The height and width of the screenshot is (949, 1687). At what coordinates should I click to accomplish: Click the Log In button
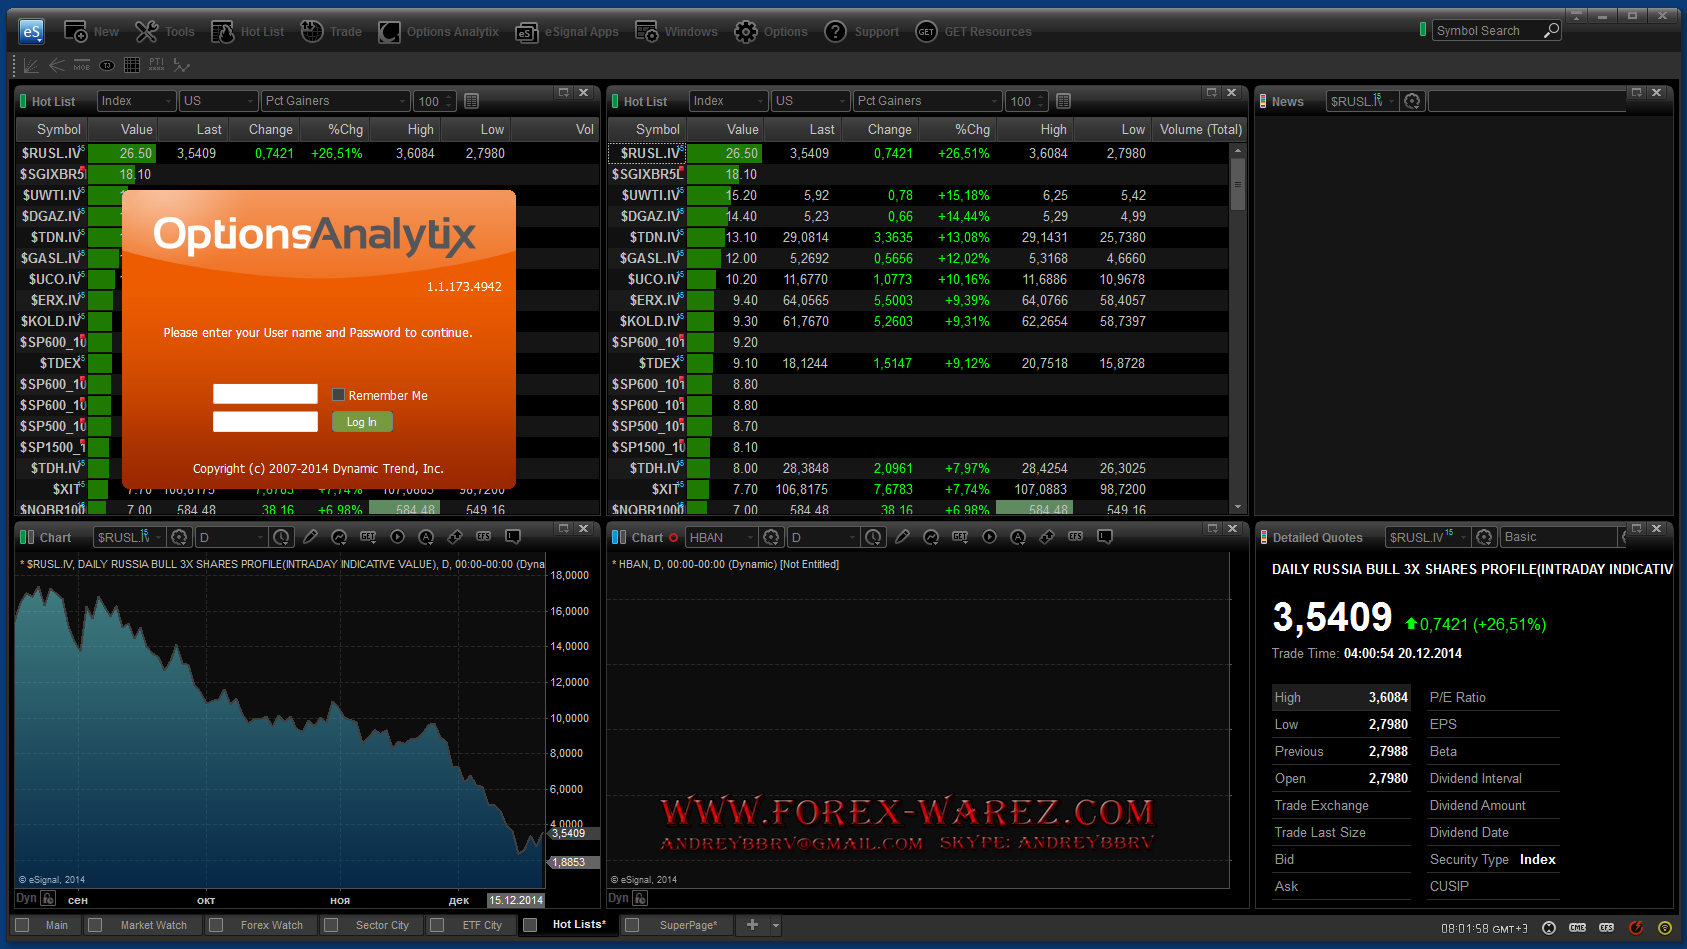362,422
